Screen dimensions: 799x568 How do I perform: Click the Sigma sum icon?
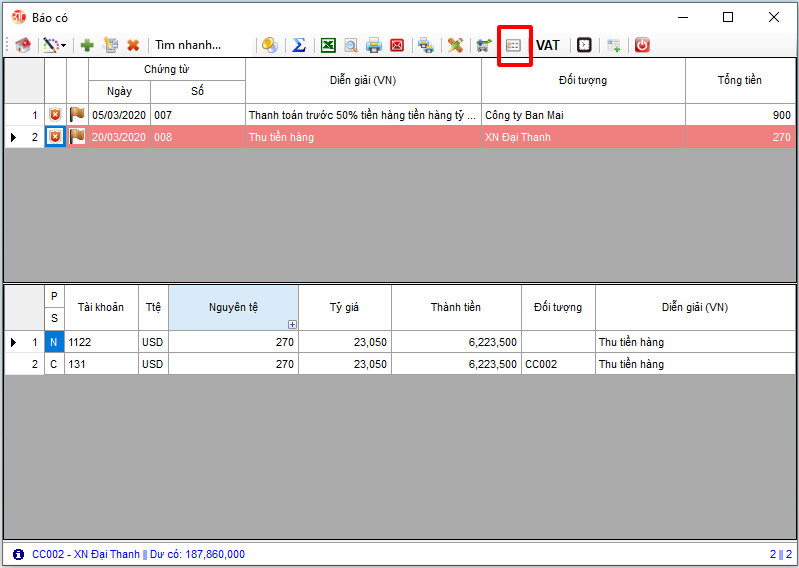[298, 45]
